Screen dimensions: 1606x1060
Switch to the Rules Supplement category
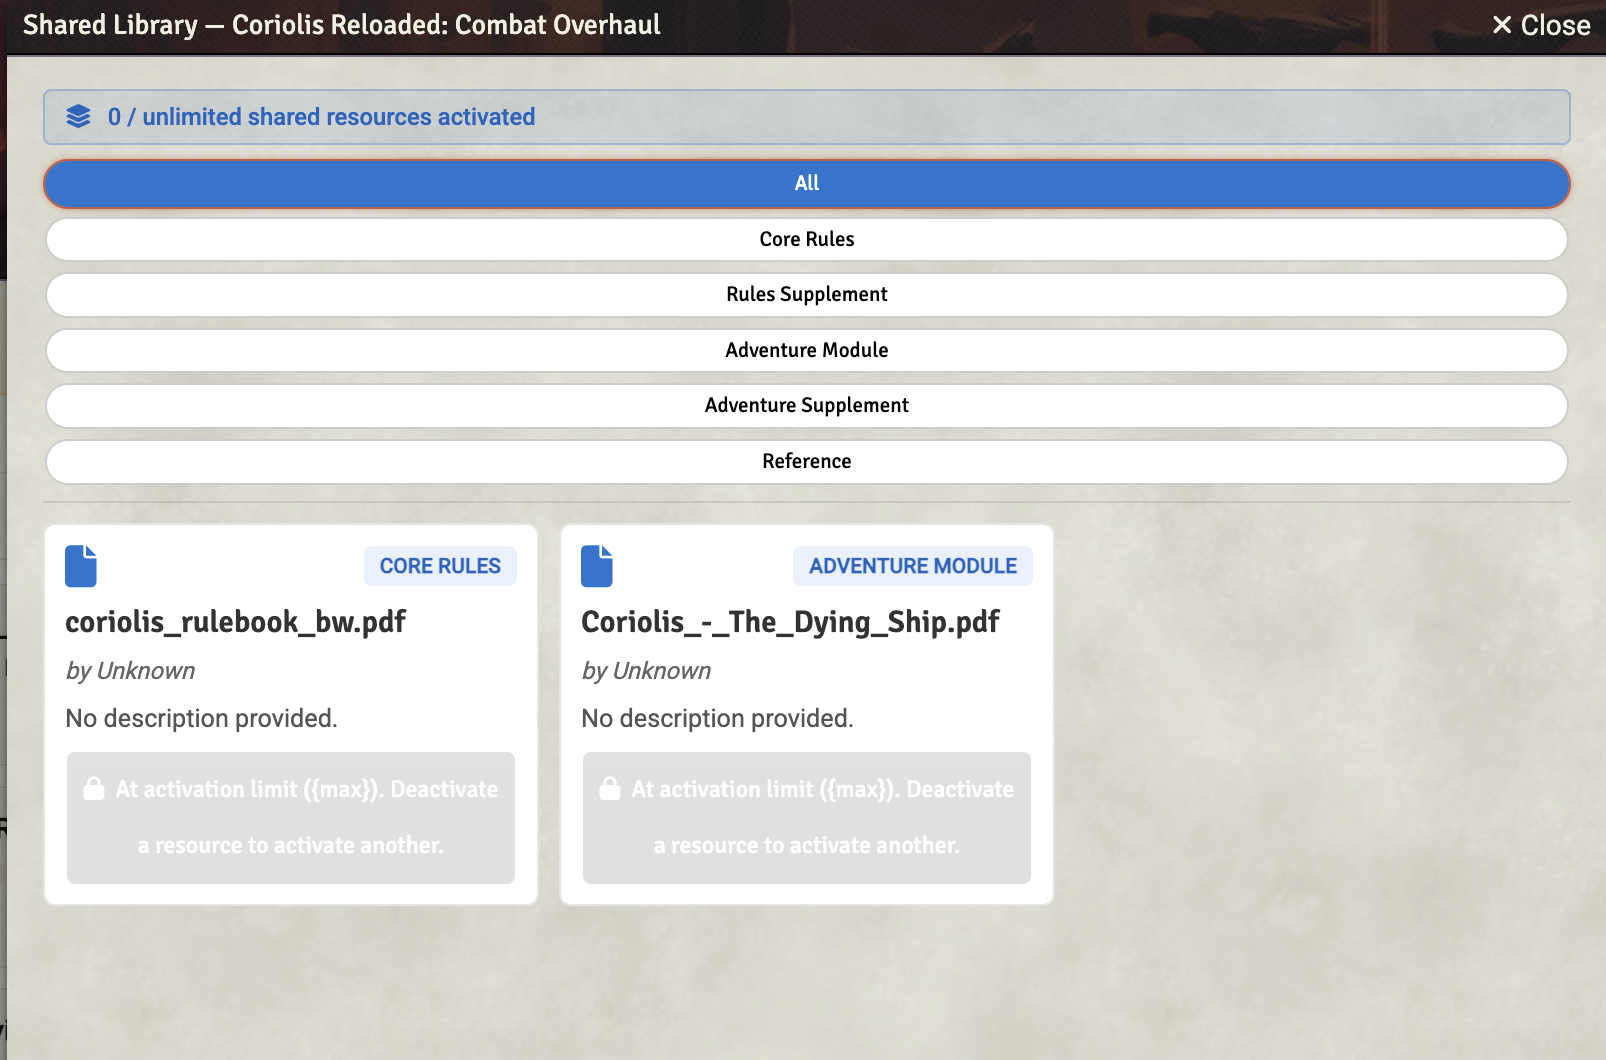[806, 294]
